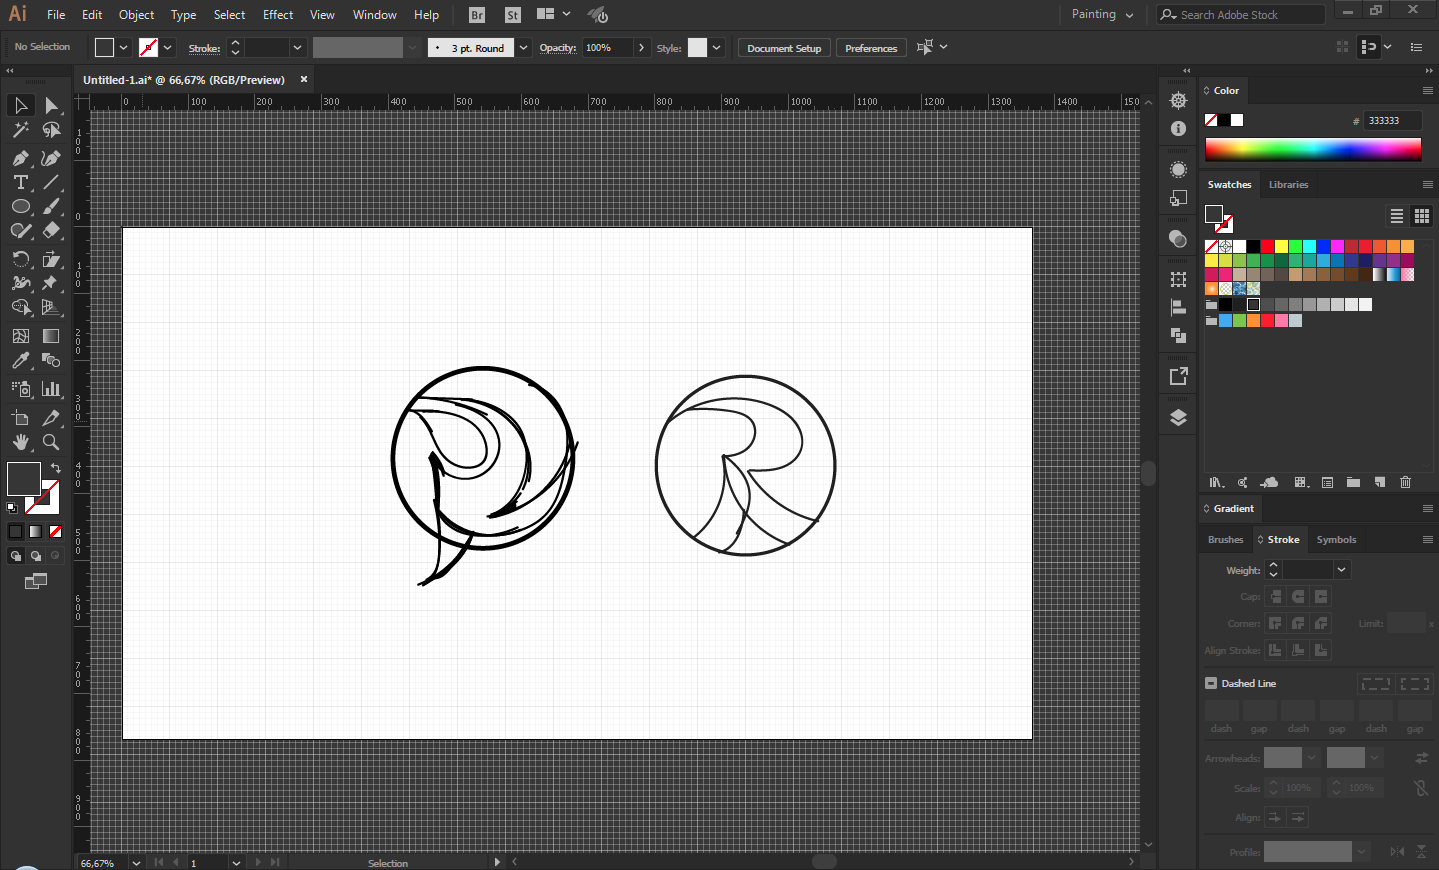This screenshot has height=870, width=1439.
Task: Expand the zoom level dropdown
Action: point(136,863)
